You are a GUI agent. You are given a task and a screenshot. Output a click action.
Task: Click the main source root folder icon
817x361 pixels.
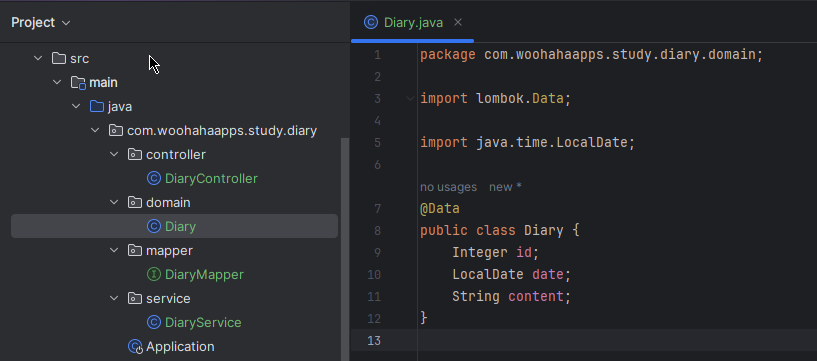coord(78,82)
